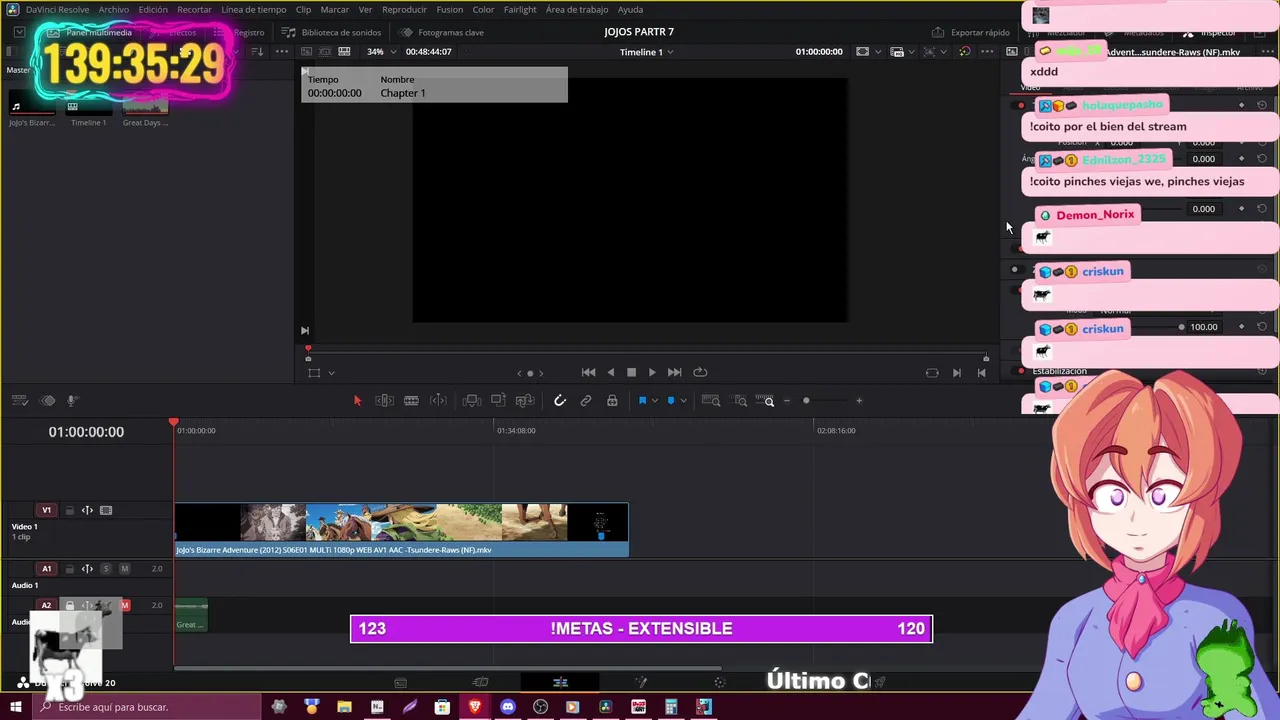The height and width of the screenshot is (720, 1280).
Task: Select the A1 audio track destination
Action: (46, 569)
